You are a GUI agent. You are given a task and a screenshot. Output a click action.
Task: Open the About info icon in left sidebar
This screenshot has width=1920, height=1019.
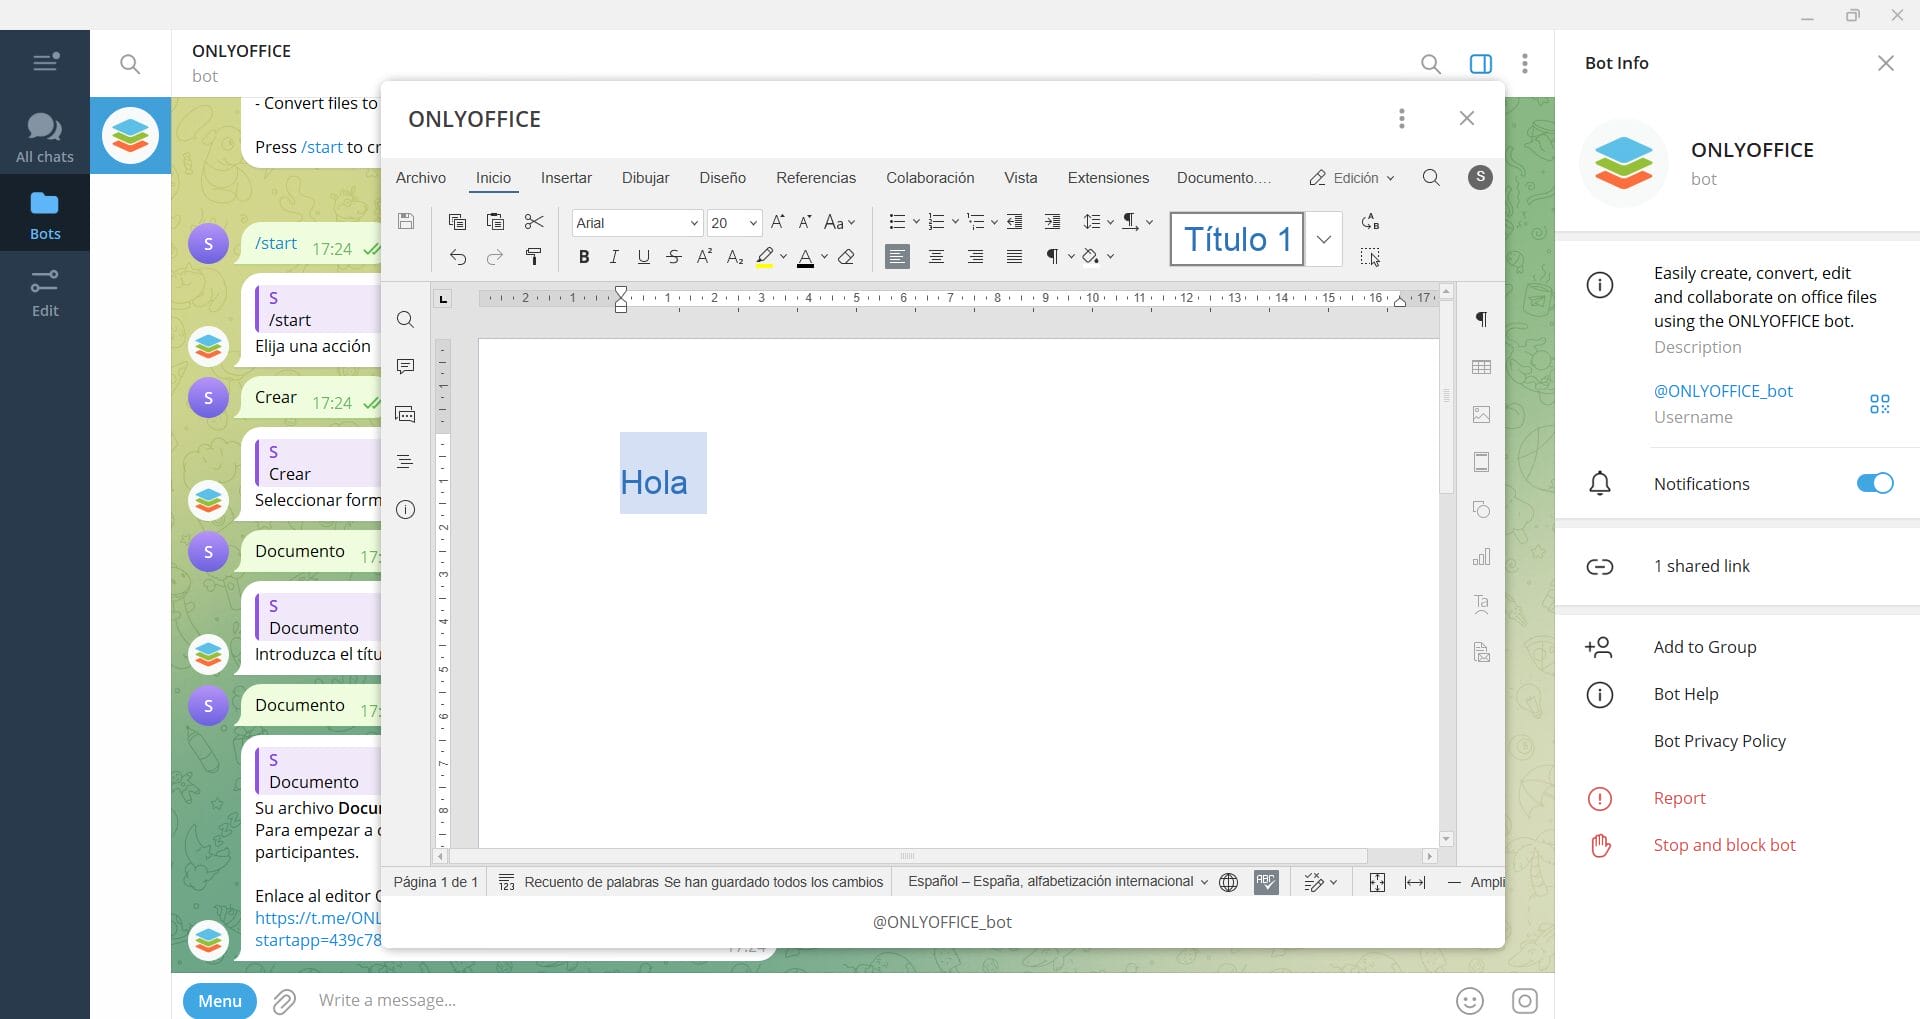405,509
